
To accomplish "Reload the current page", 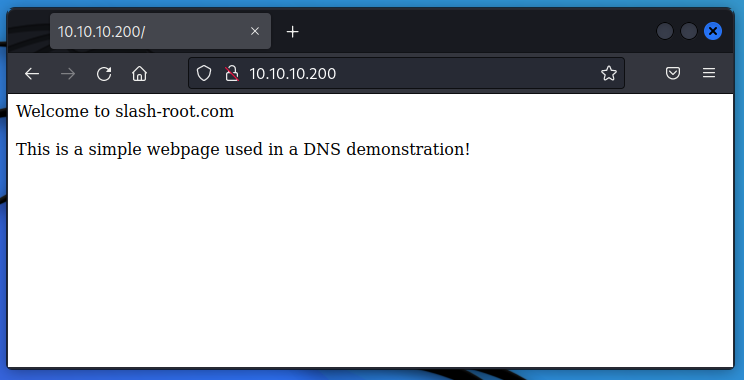I will (x=104, y=74).
